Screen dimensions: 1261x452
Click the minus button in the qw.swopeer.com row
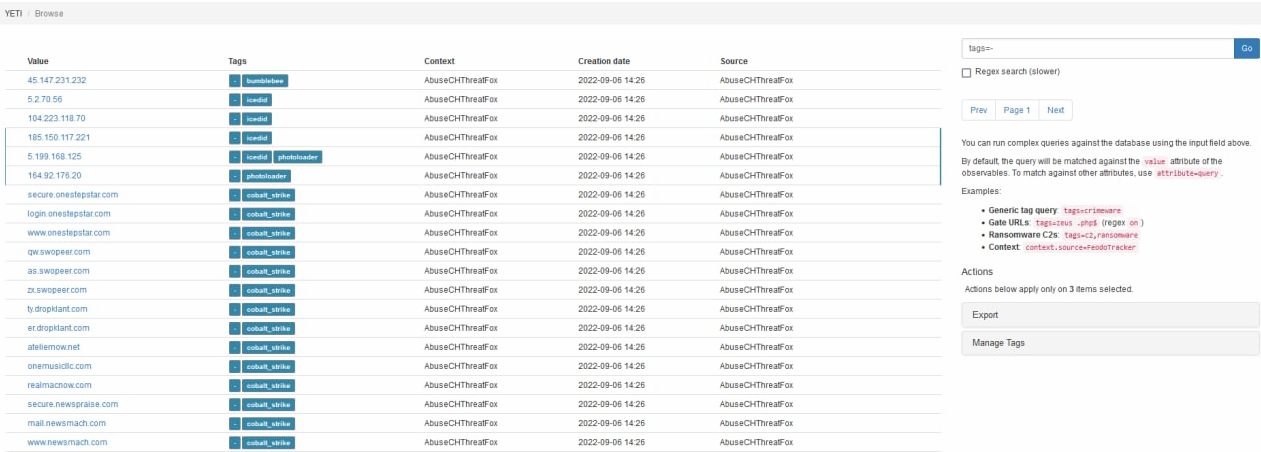point(235,252)
